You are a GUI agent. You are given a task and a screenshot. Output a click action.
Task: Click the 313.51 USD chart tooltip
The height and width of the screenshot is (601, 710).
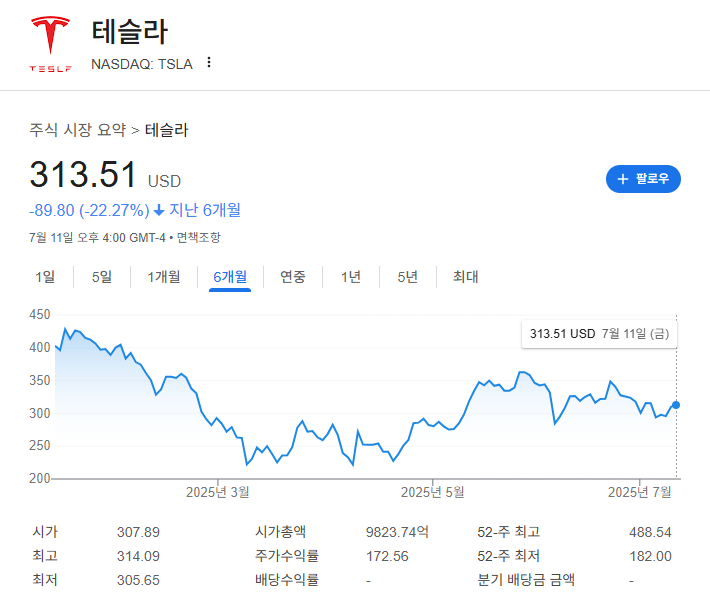(599, 334)
